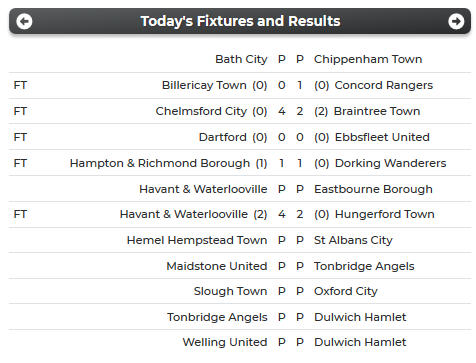Screen dimensions: 476x363
Task: Open Hungerford Town team page
Action: point(385,214)
